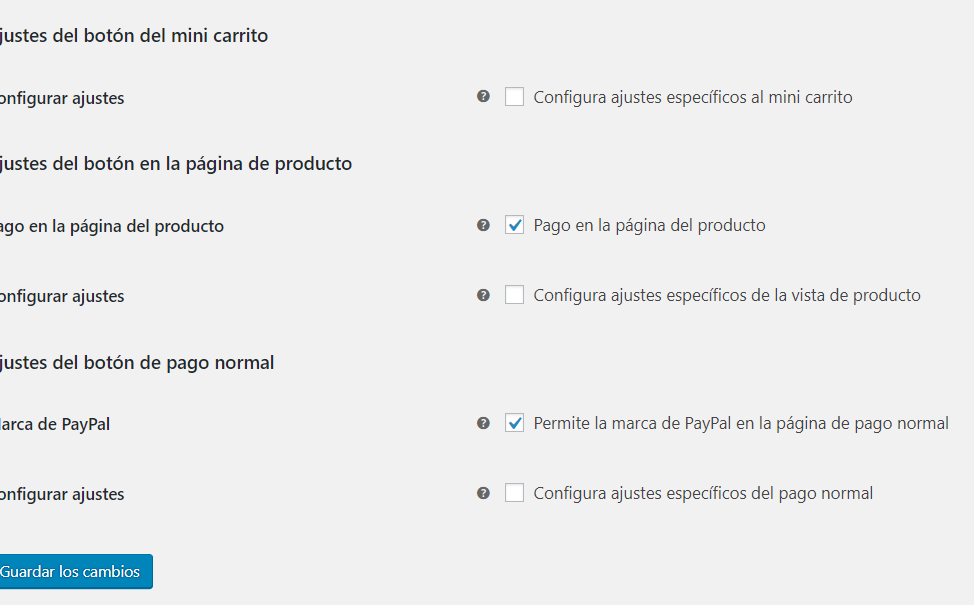
Task: Click 'Configurar ajustes' label under pago normal heading
Action: tap(61, 494)
